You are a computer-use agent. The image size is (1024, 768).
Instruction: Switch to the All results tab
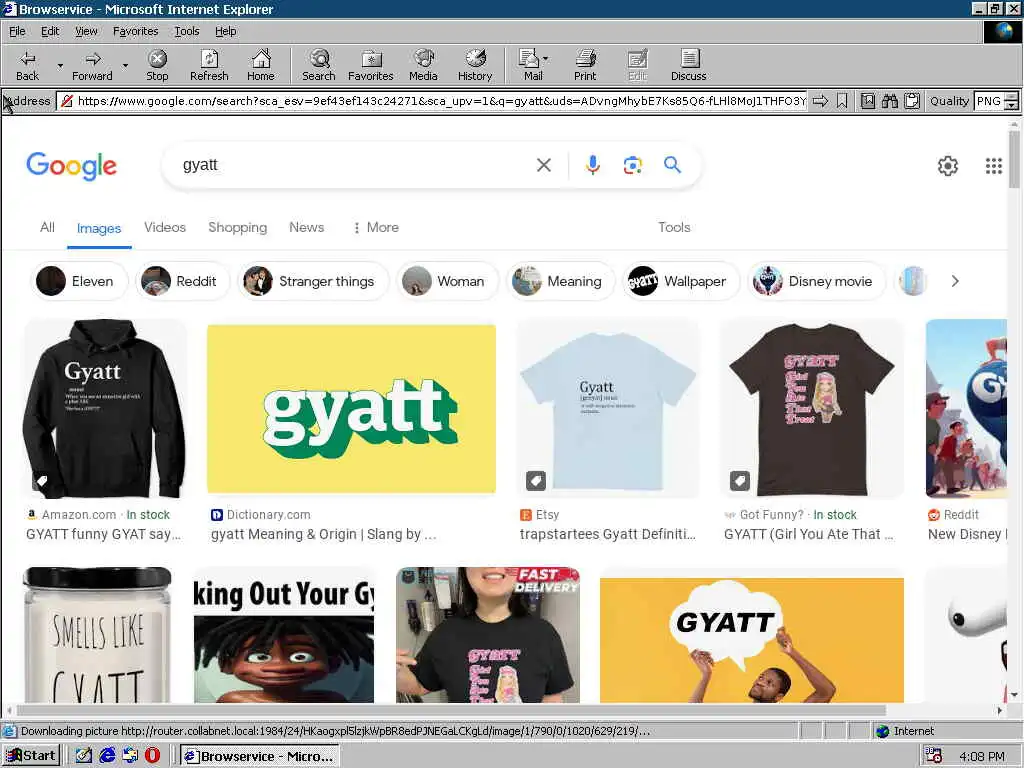click(47, 227)
